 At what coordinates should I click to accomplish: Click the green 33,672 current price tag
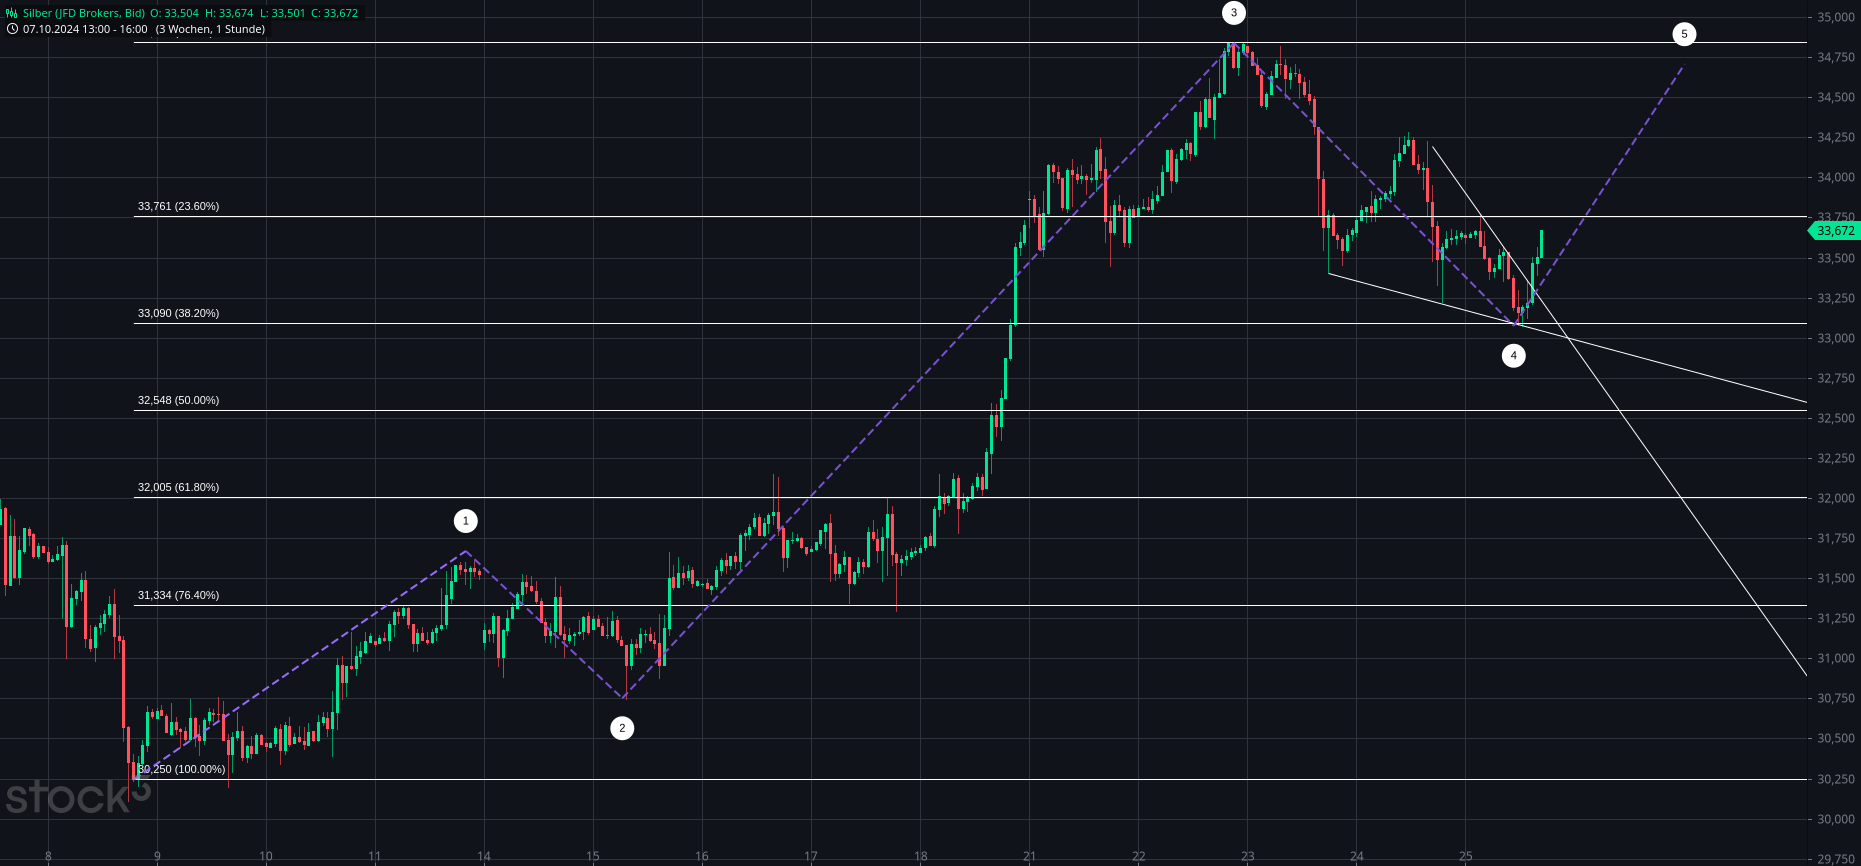point(1835,231)
